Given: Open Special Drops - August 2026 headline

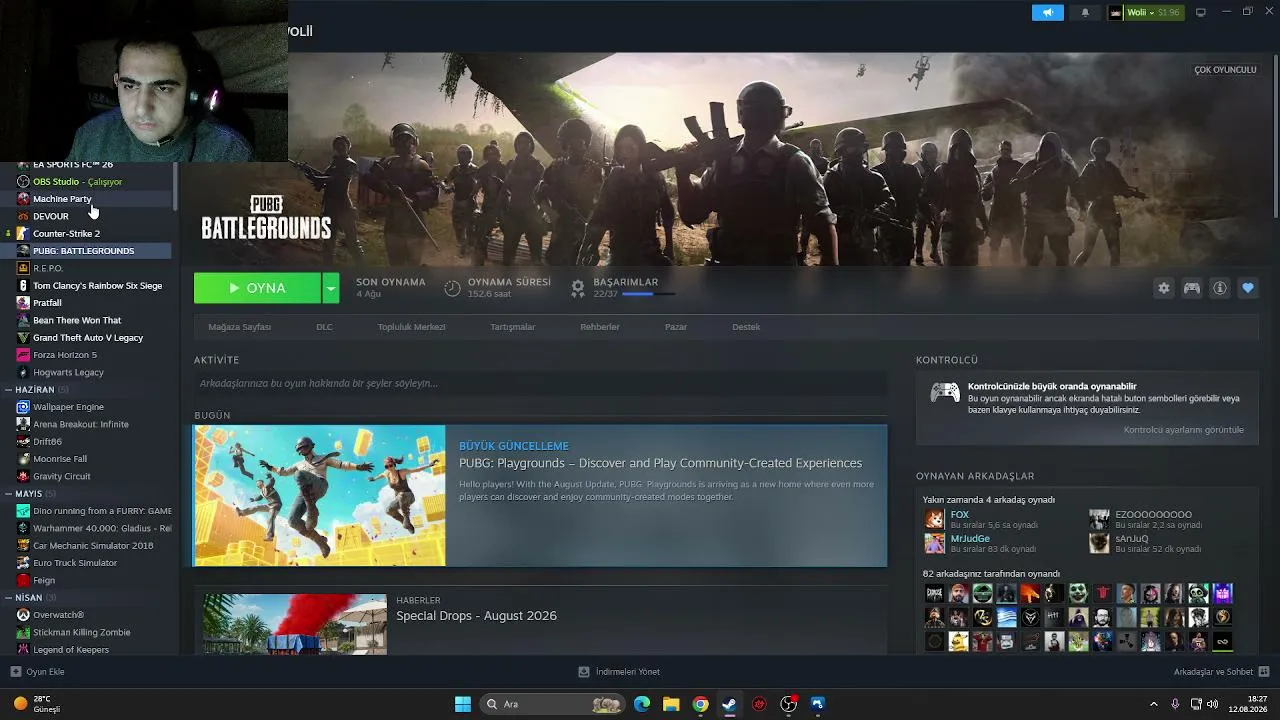Looking at the screenshot, I should pyautogui.click(x=476, y=616).
